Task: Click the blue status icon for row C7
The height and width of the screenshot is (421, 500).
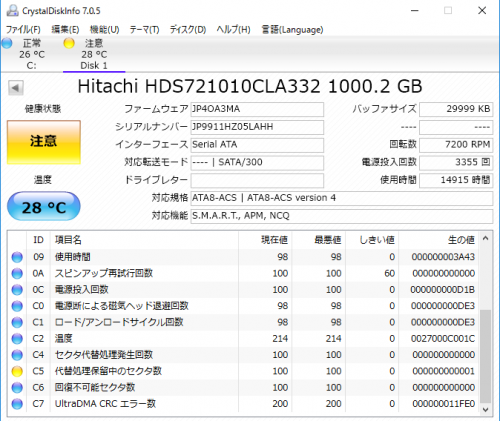Action: pyautogui.click(x=17, y=404)
